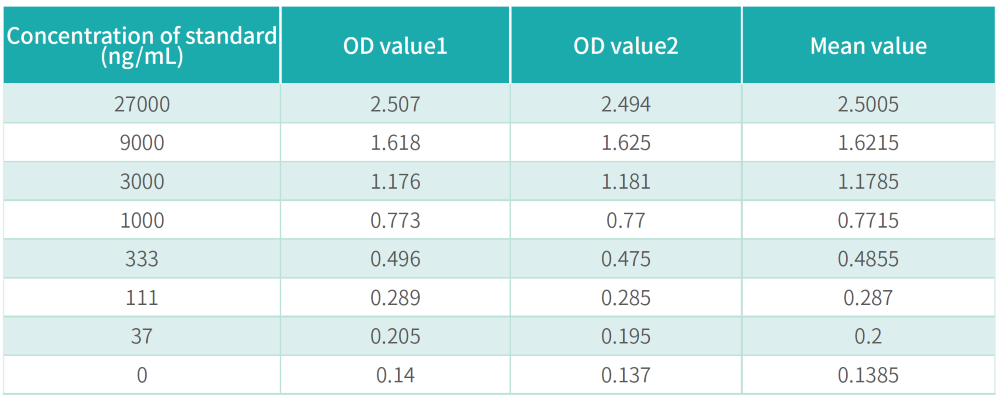Image resolution: width=1000 pixels, height=403 pixels.
Task: Click the cell with value 0.205
Action: coord(395,337)
